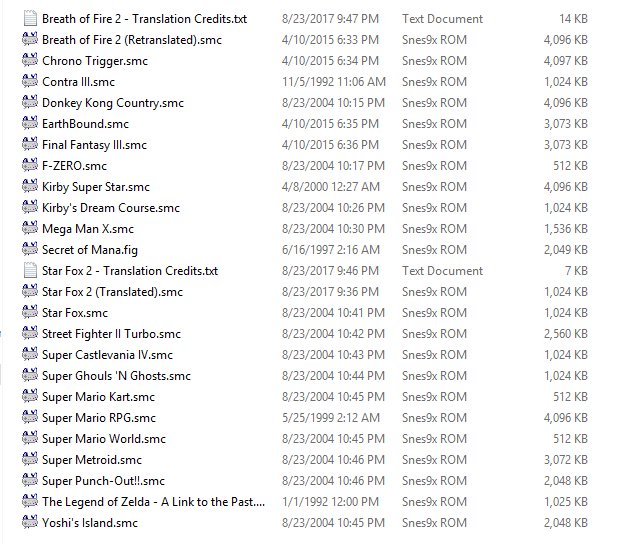This screenshot has height=544, width=622.
Task: Select the Super Mario World.smc icon
Action: click(30, 438)
